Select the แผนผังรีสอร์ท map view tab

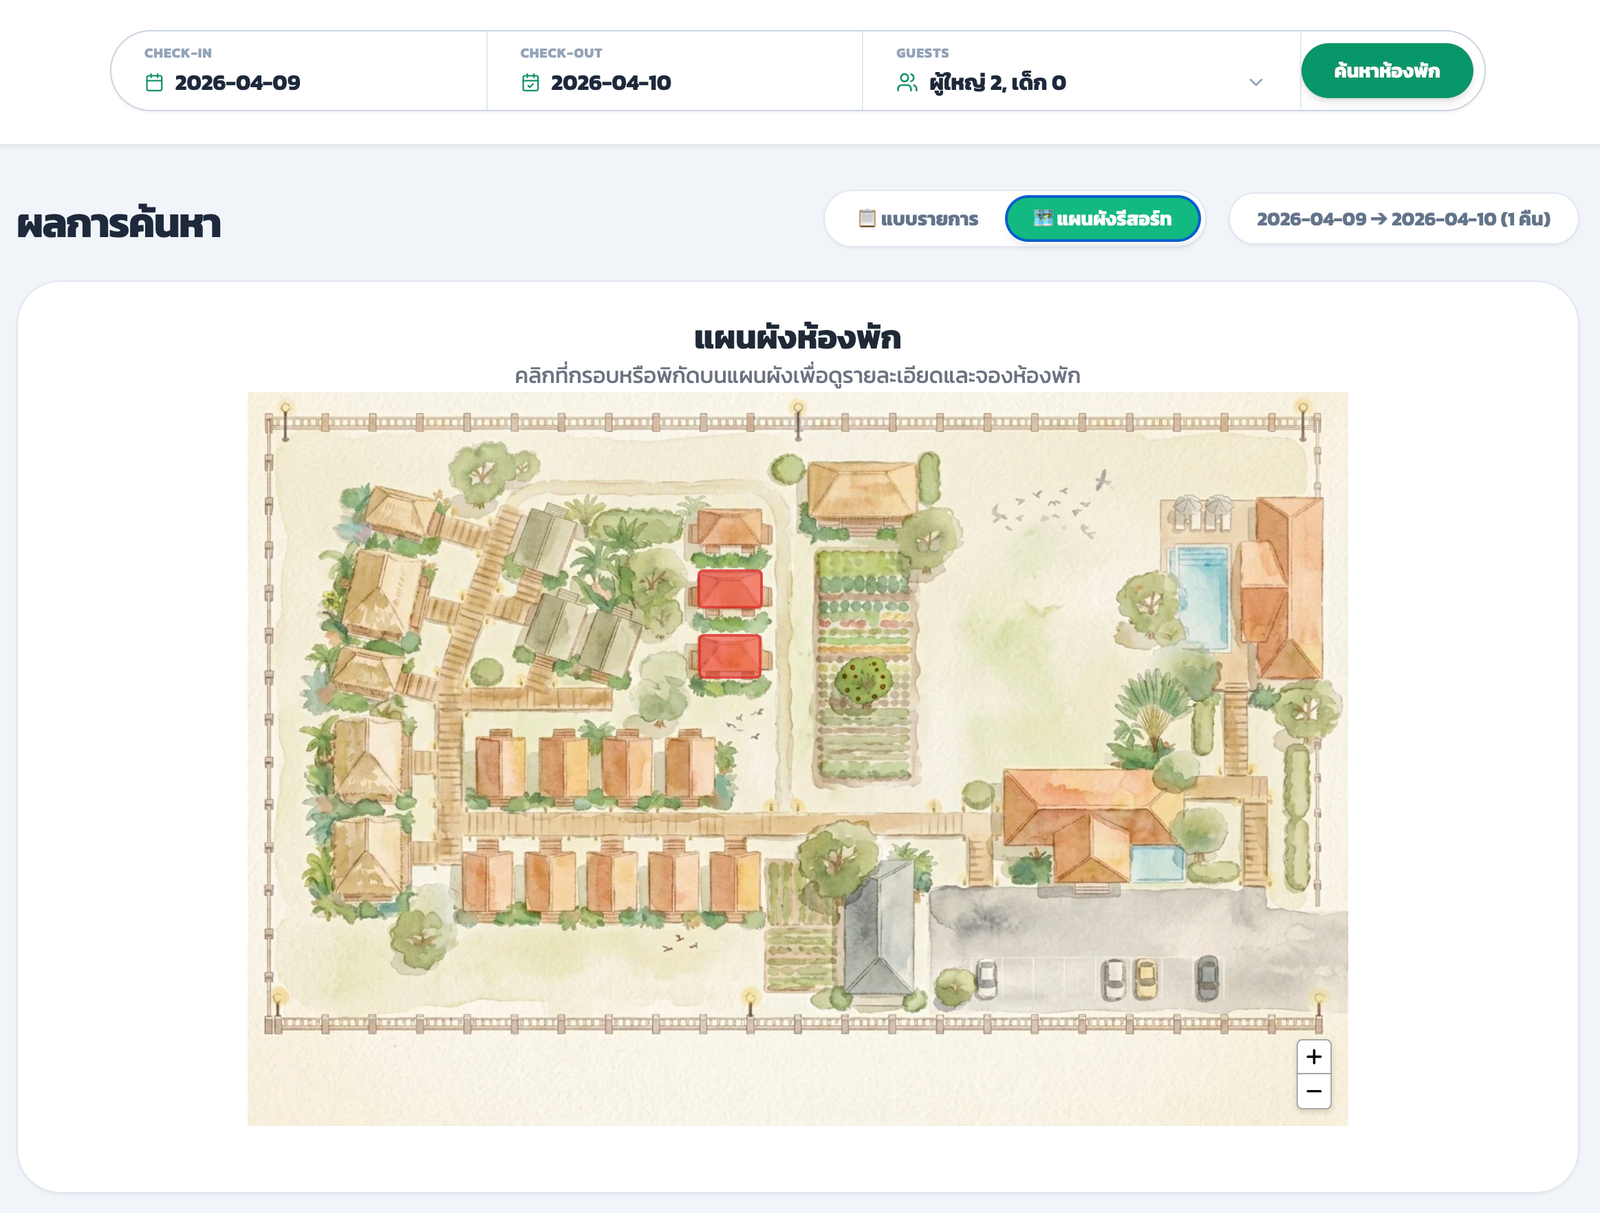click(1103, 219)
